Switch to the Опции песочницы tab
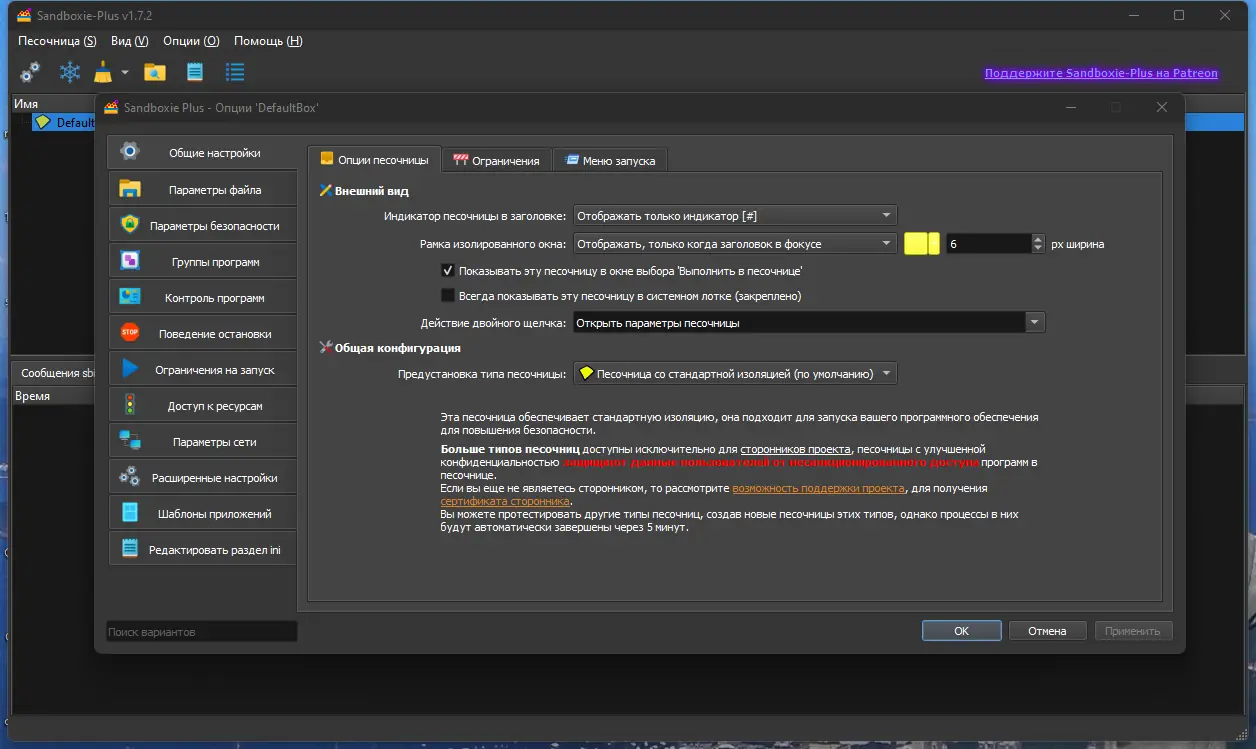This screenshot has width=1256, height=749. click(374, 160)
